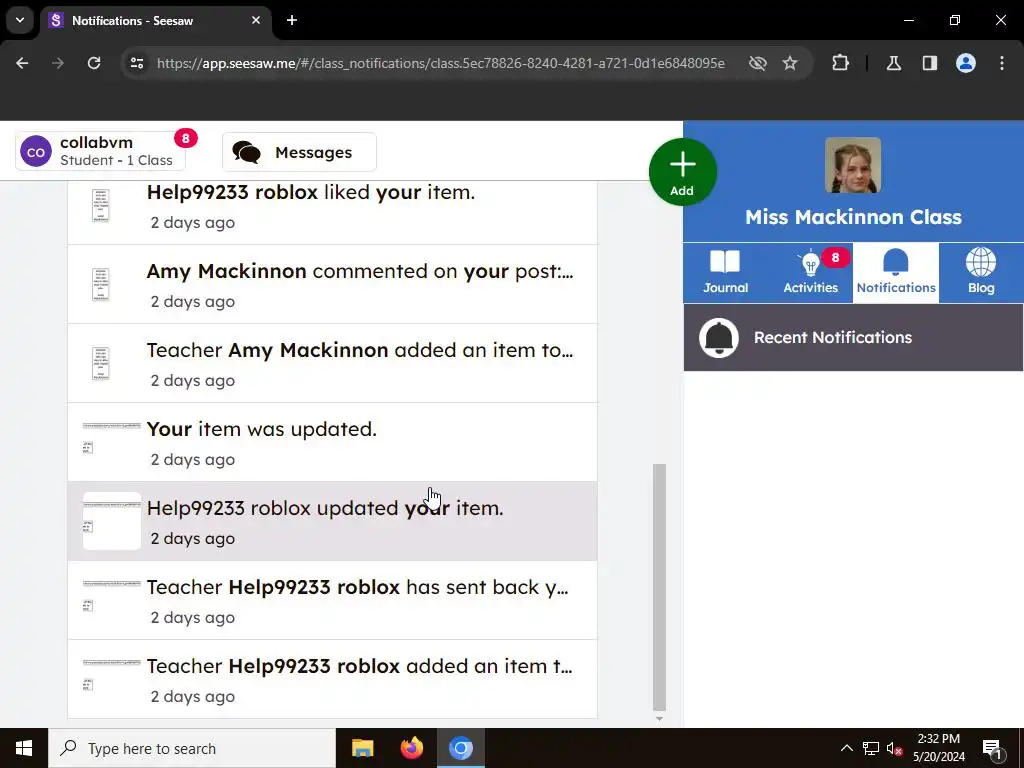Viewport: 1024px width, 768px height.
Task: Click the Recent Notifications bell icon
Action: pyautogui.click(x=718, y=338)
